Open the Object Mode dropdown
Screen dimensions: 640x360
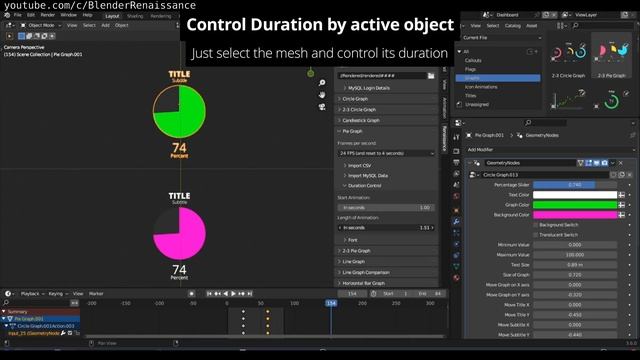(40, 25)
